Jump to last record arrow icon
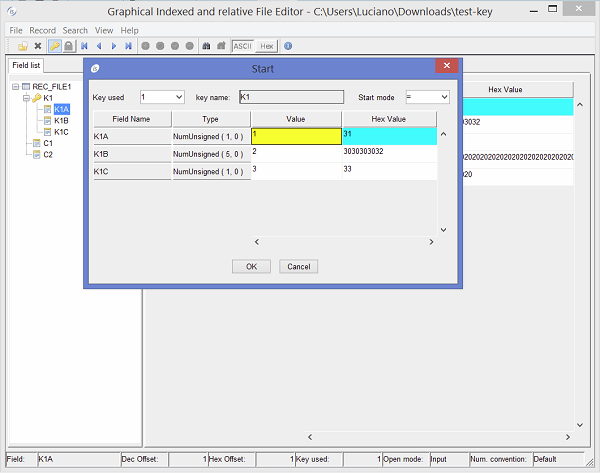 129,46
